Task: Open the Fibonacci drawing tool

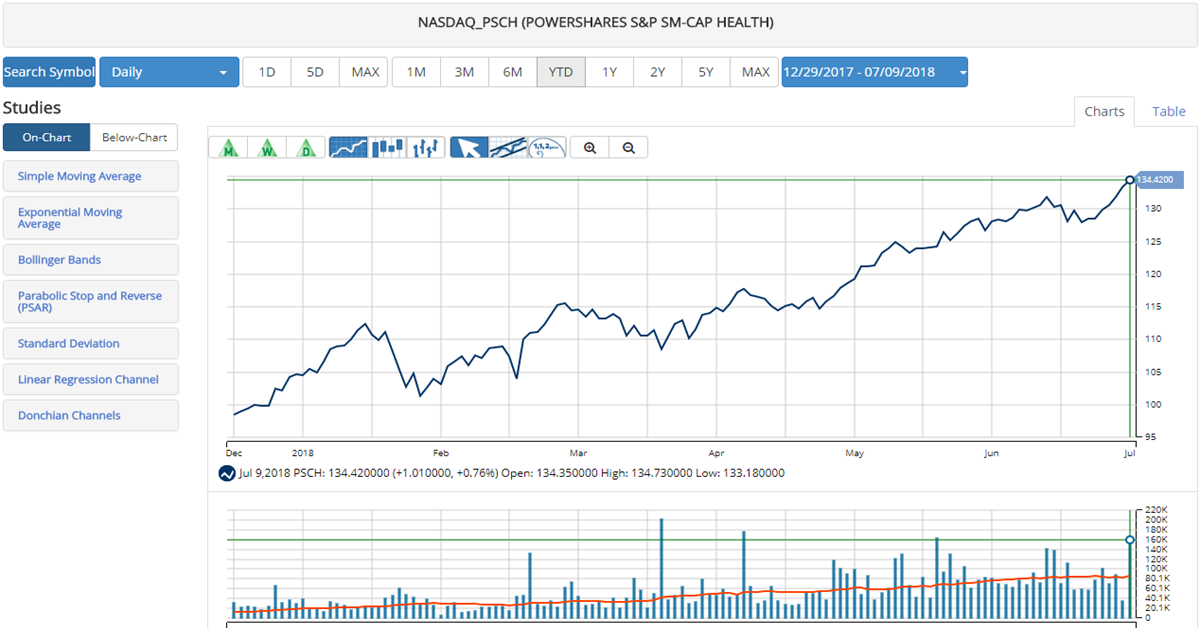Action: point(547,147)
